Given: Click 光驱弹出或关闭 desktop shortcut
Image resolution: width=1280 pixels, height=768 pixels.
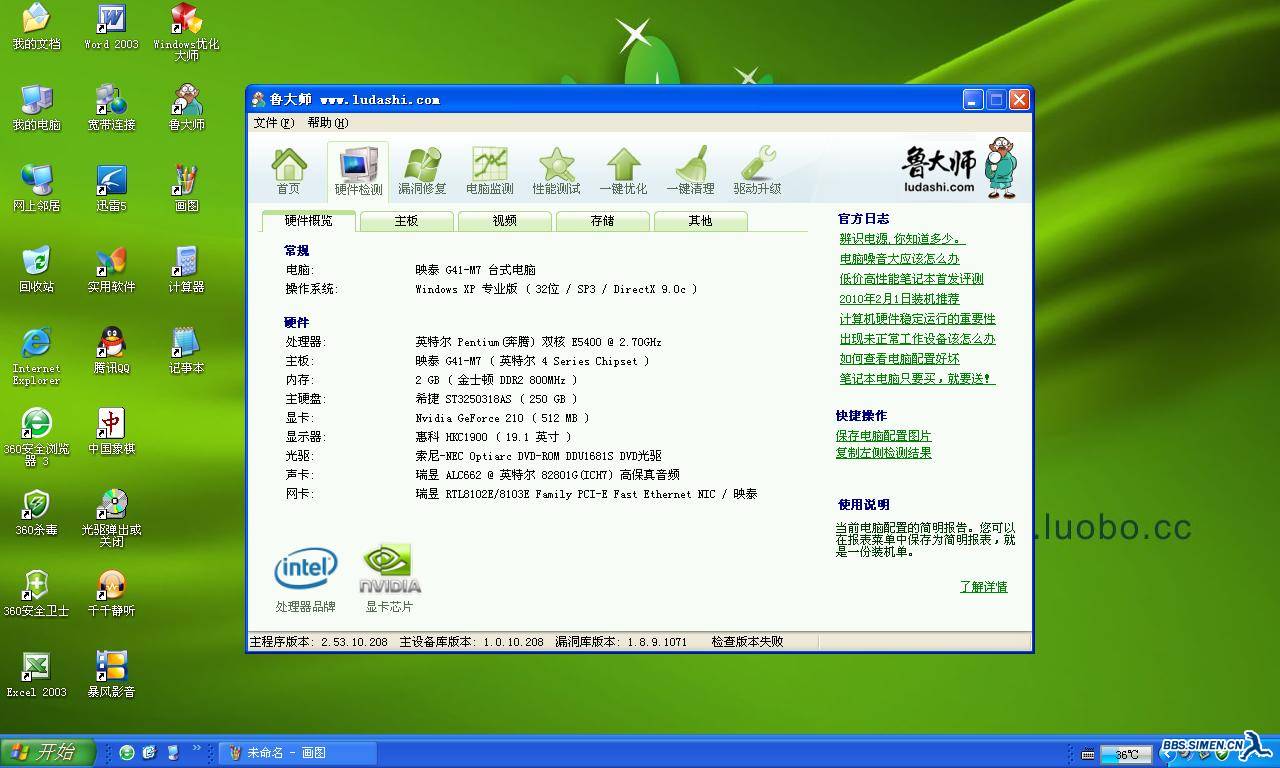Looking at the screenshot, I should click(111, 518).
